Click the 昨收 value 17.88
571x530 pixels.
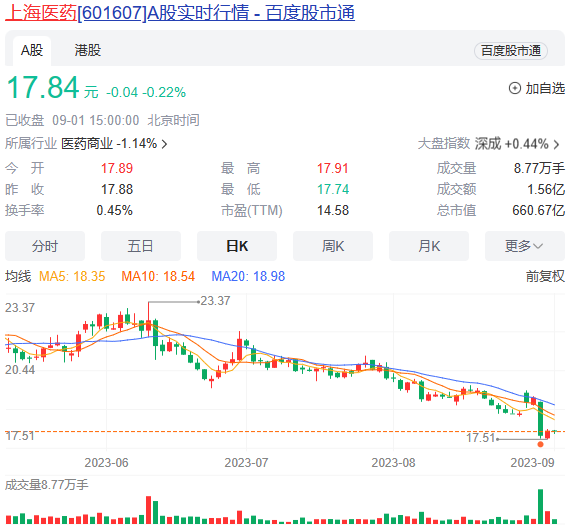[117, 189]
